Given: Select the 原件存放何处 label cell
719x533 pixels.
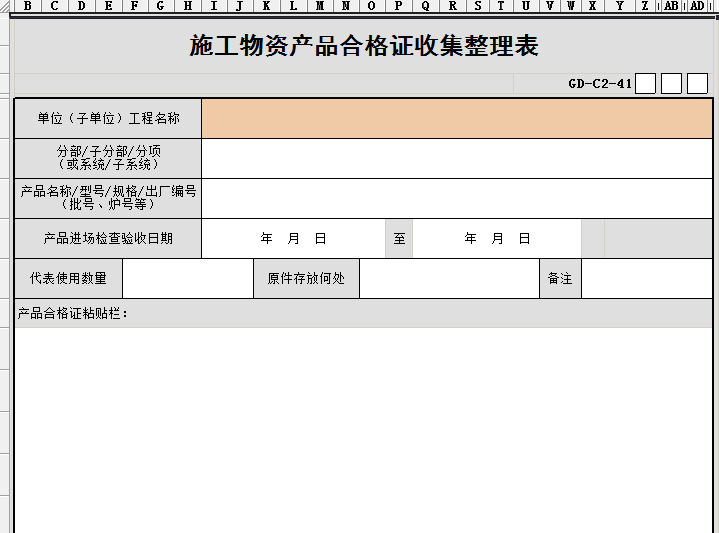Looking at the screenshot, I should click(x=306, y=278).
